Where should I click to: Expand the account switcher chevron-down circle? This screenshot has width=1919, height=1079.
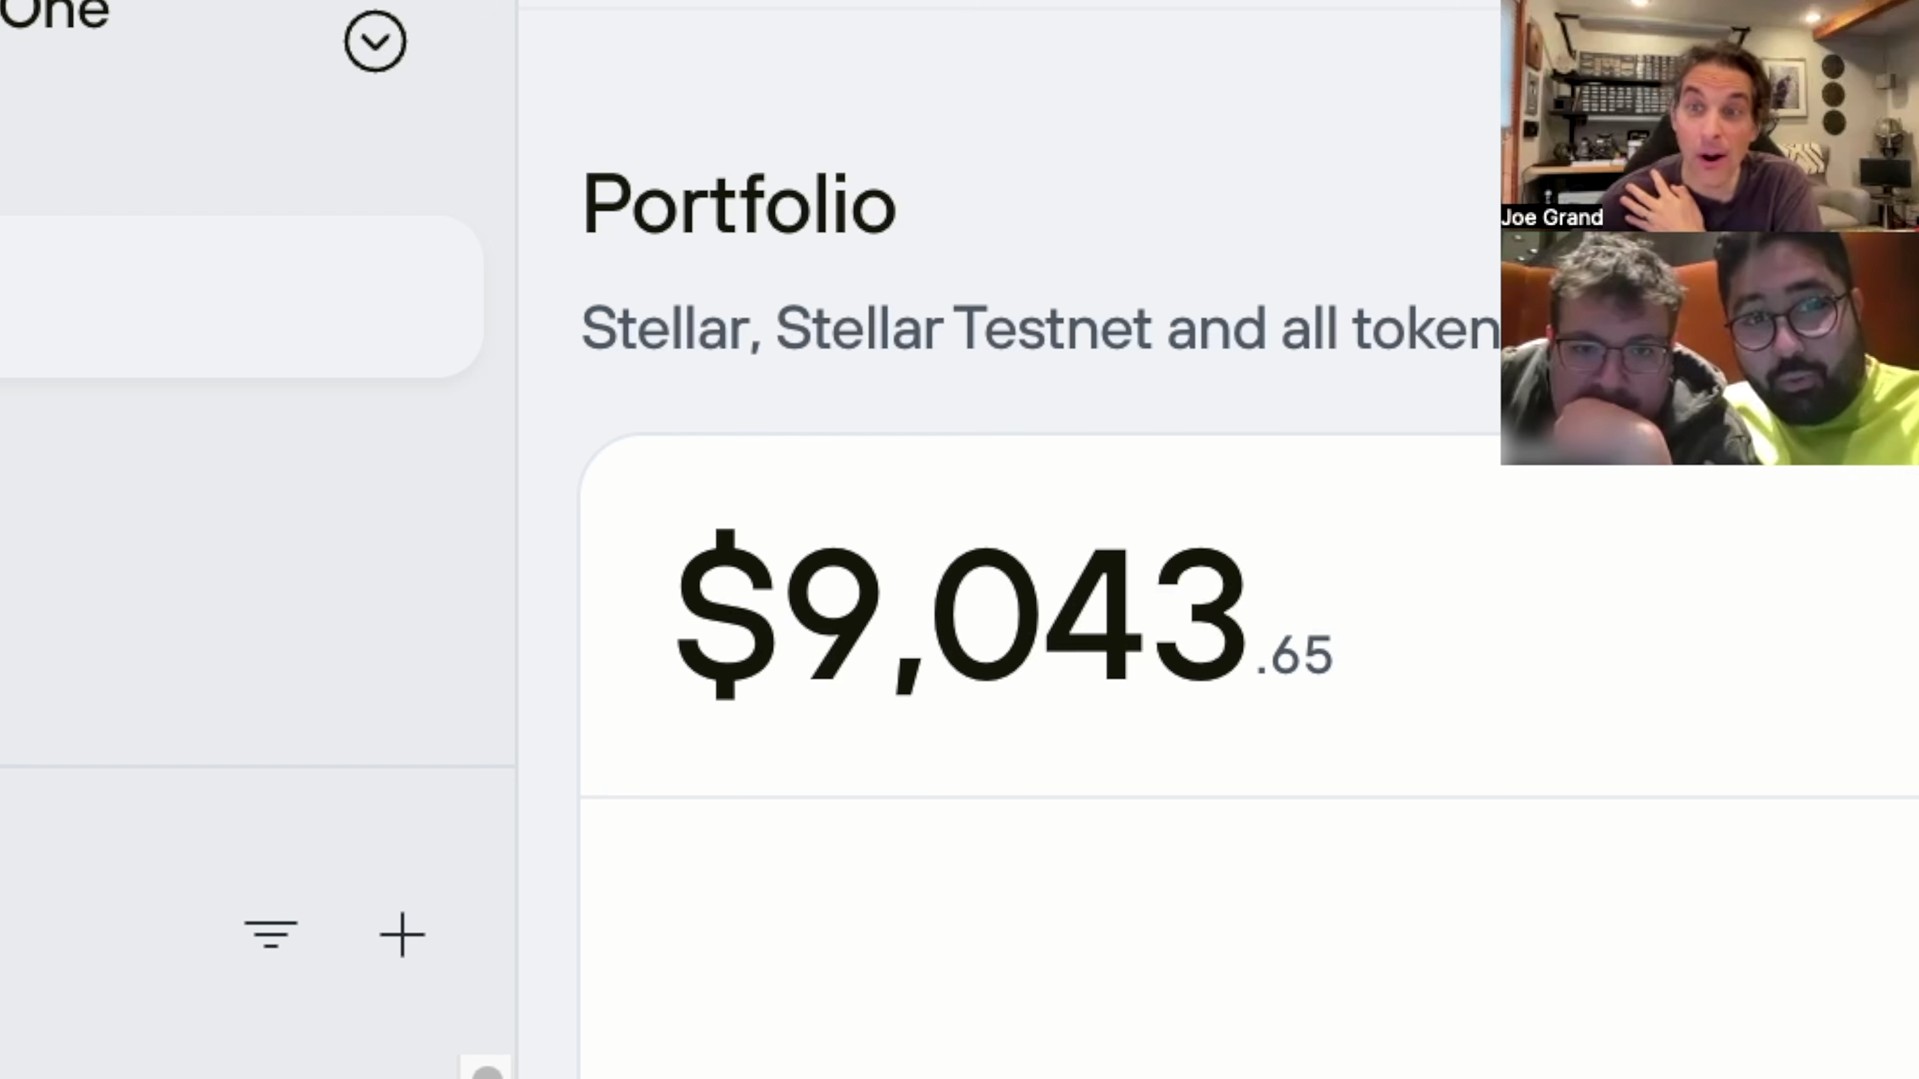375,42
